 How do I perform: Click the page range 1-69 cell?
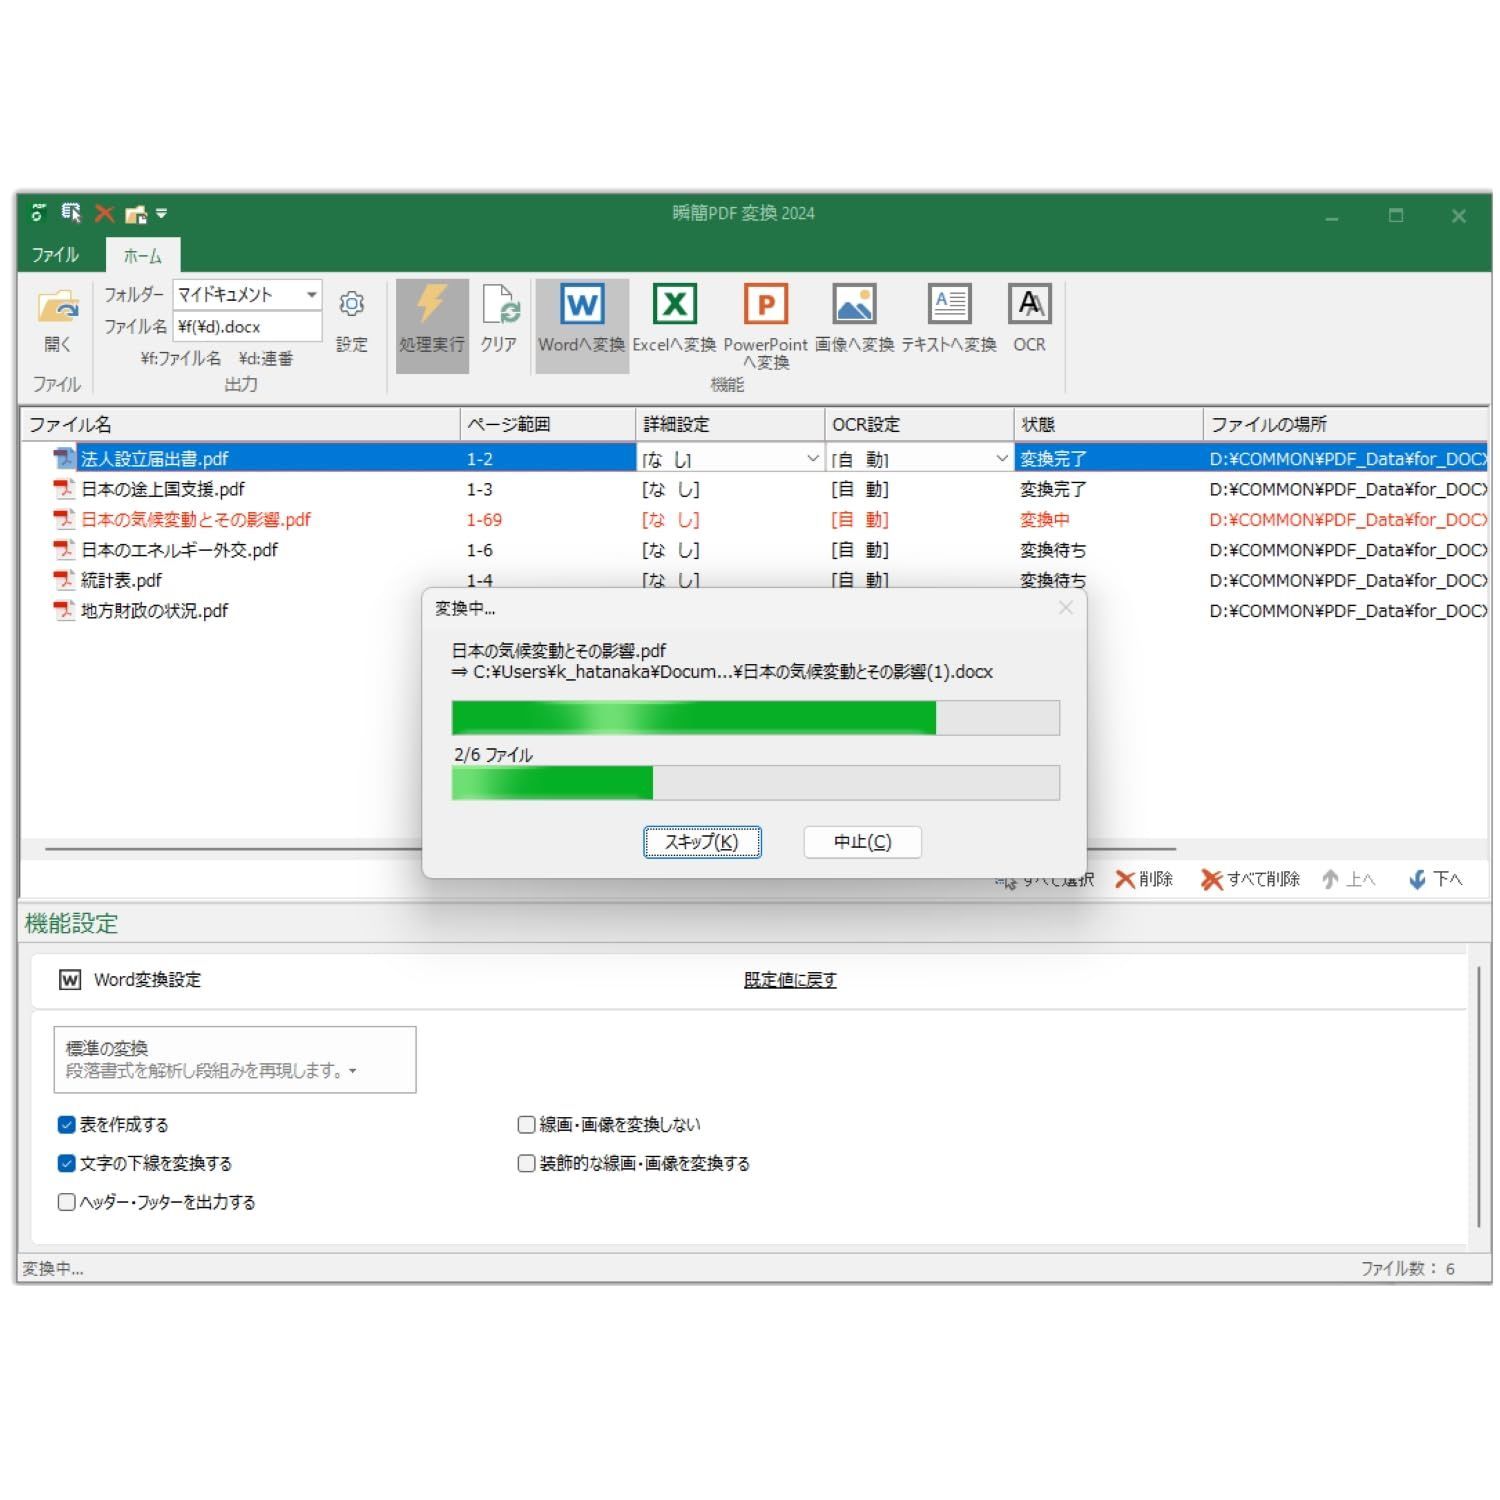click(x=484, y=520)
